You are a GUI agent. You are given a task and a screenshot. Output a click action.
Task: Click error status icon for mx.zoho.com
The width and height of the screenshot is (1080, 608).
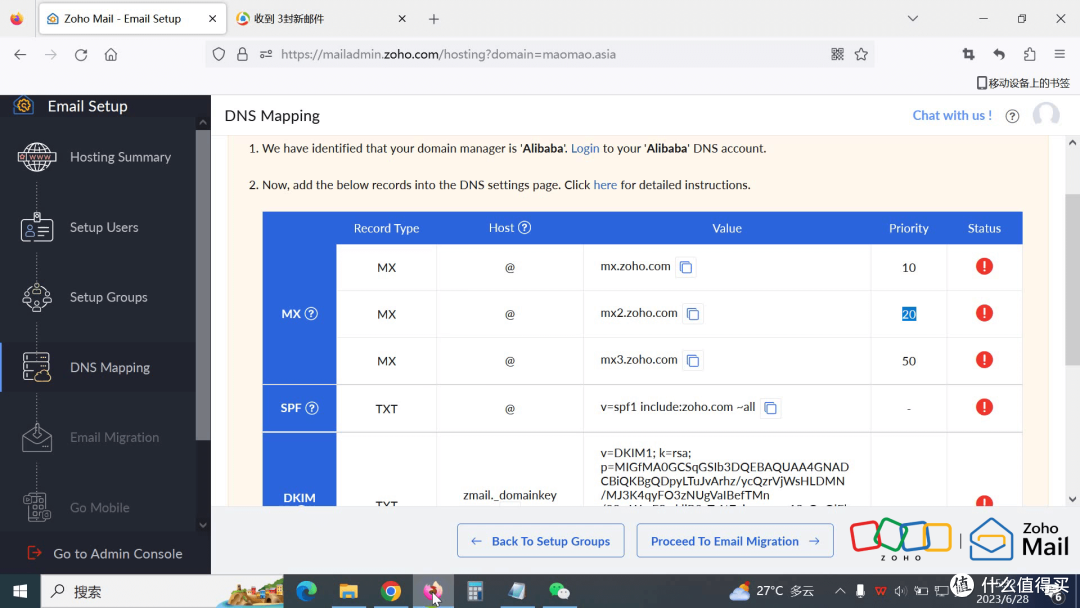coord(984,266)
